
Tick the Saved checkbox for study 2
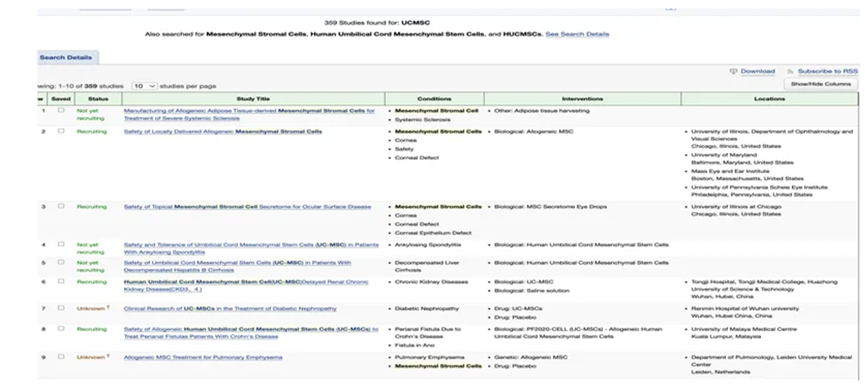pos(61,131)
